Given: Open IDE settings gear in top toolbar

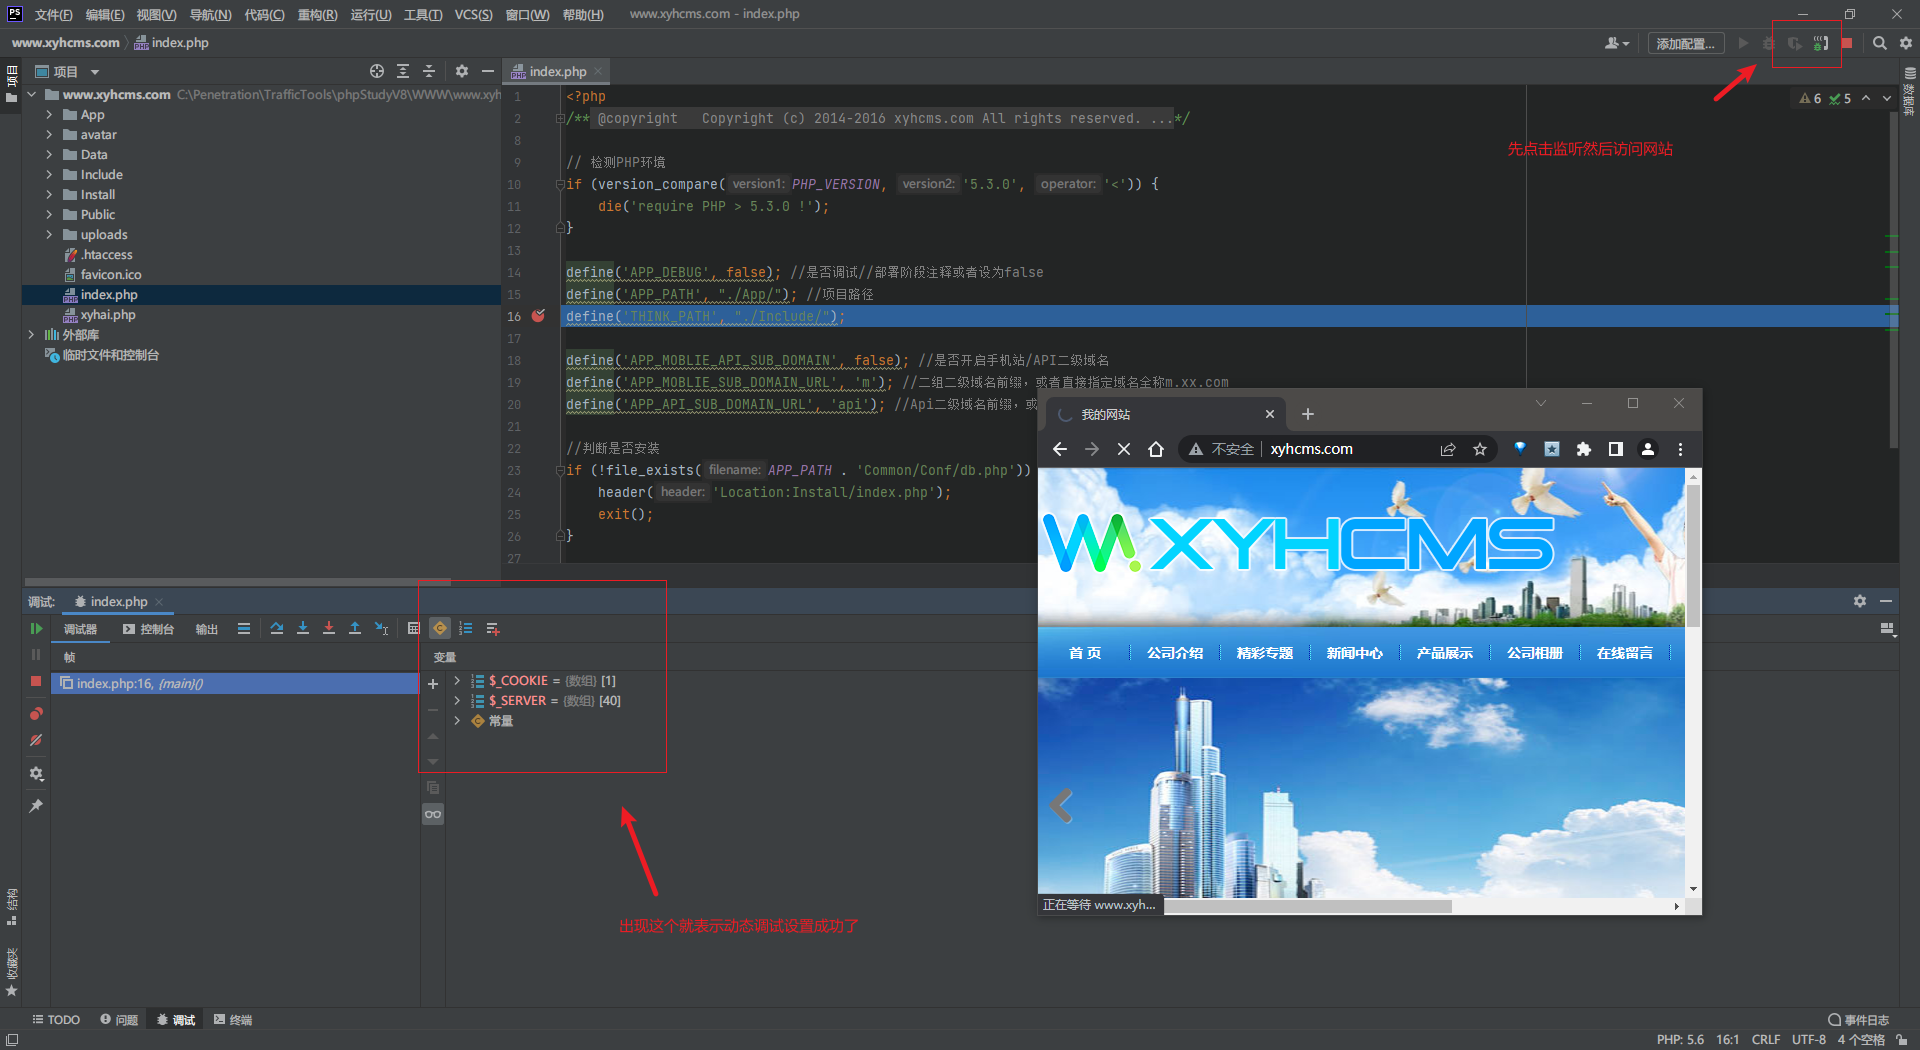Looking at the screenshot, I should click(x=1906, y=43).
